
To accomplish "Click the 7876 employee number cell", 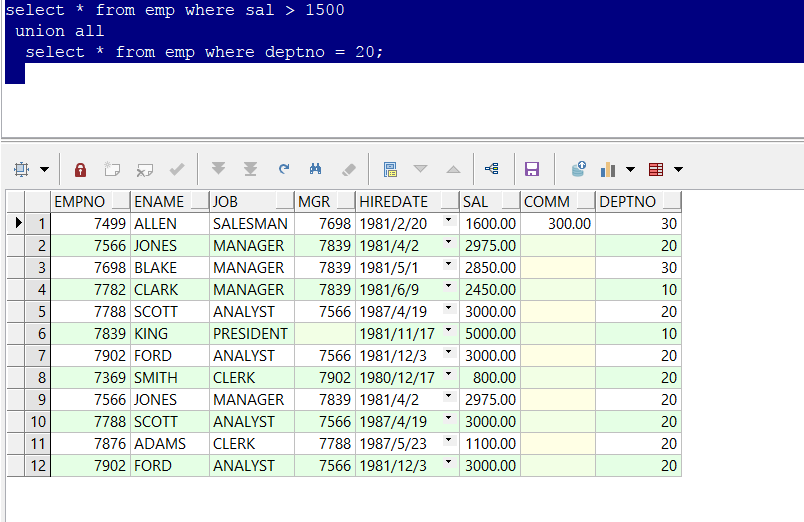I will pyautogui.click(x=91, y=444).
